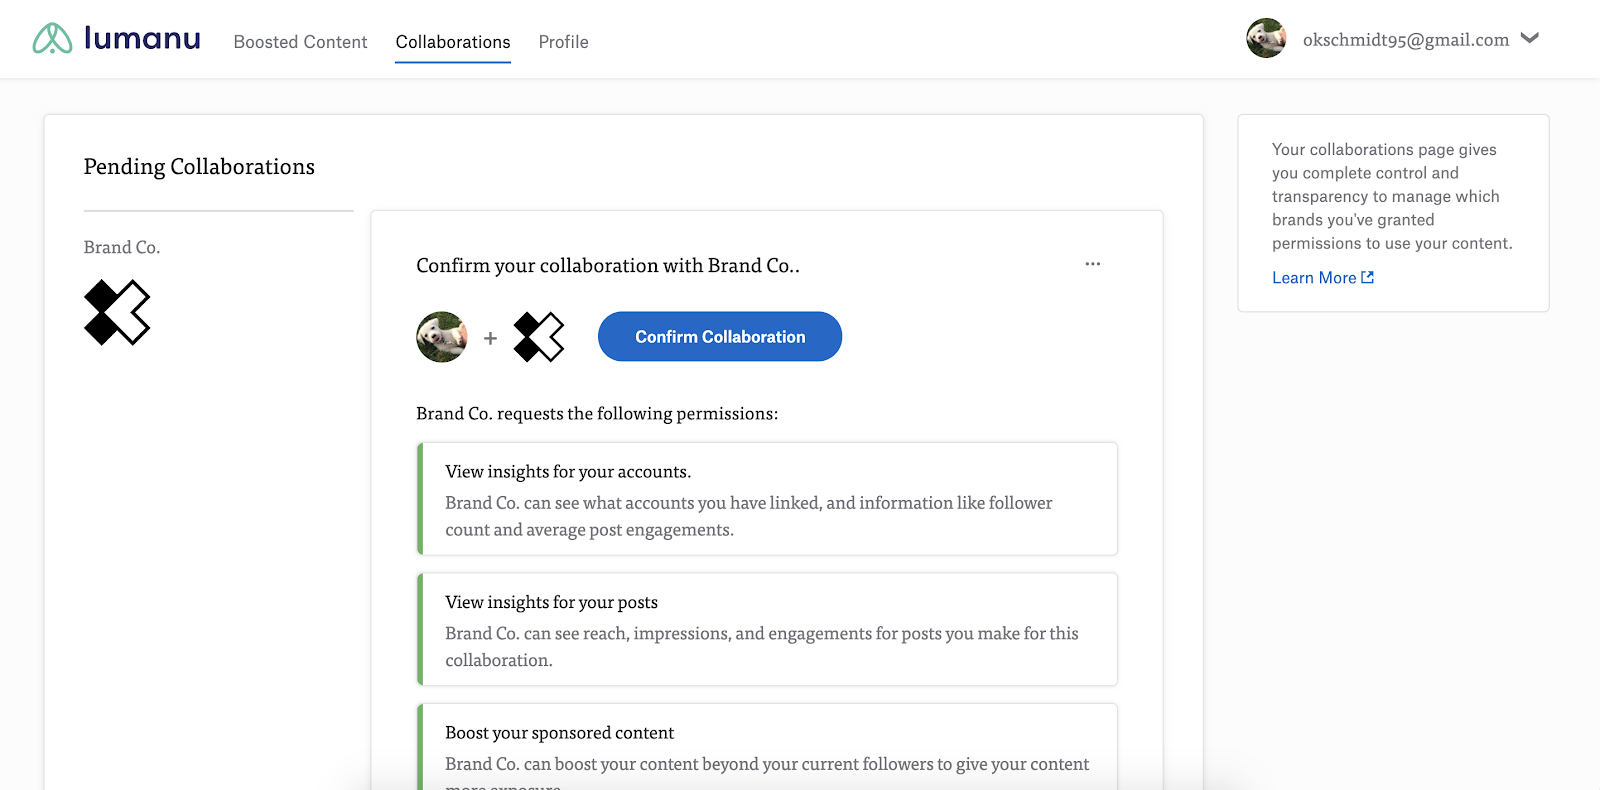1600x790 pixels.
Task: Click the dog avatar beside Confirm Collaboration
Action: point(442,337)
